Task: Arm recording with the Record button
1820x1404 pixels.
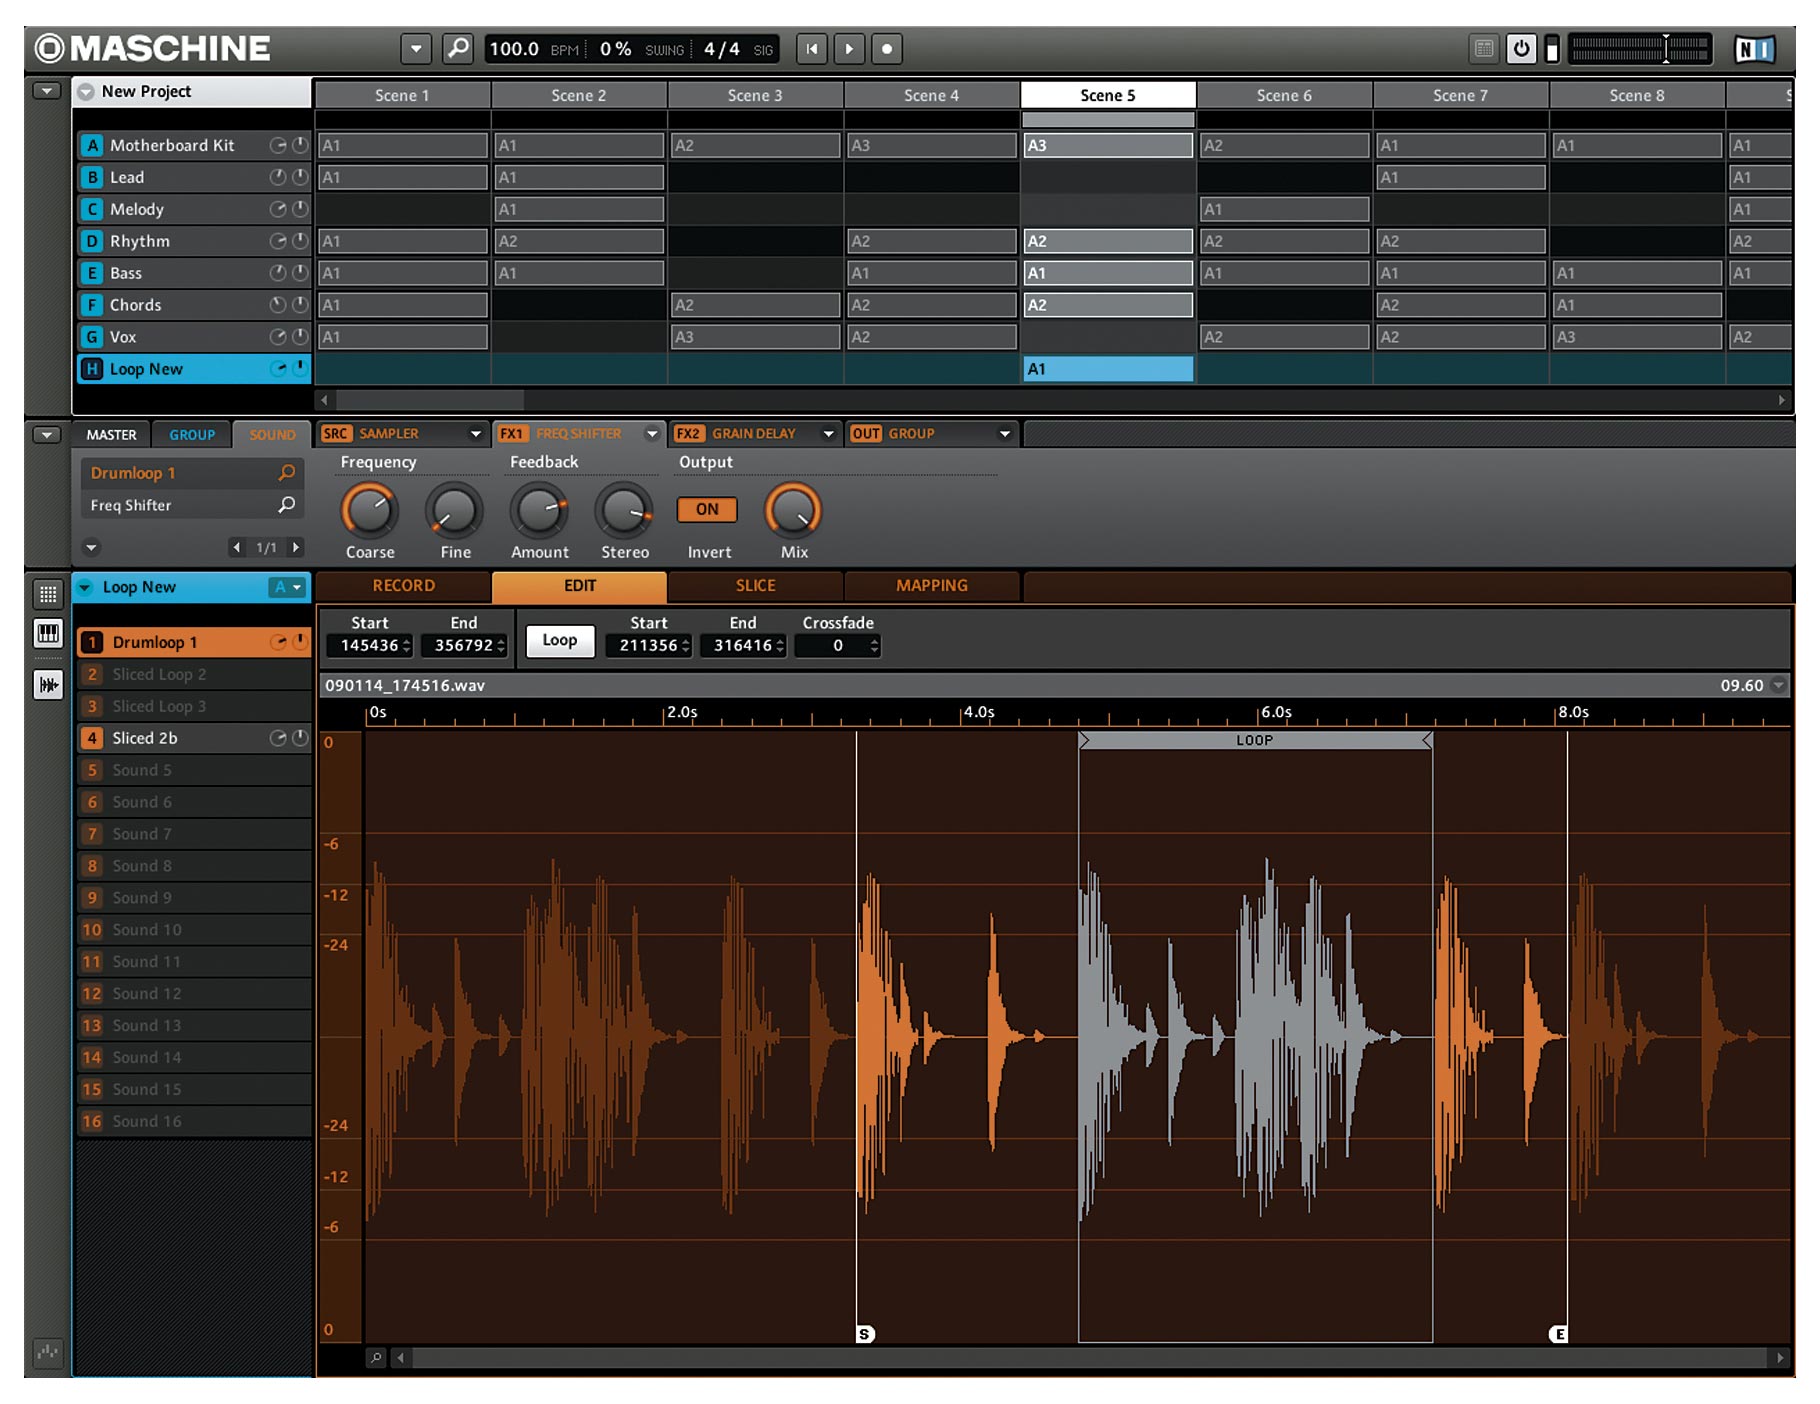Action: click(887, 48)
